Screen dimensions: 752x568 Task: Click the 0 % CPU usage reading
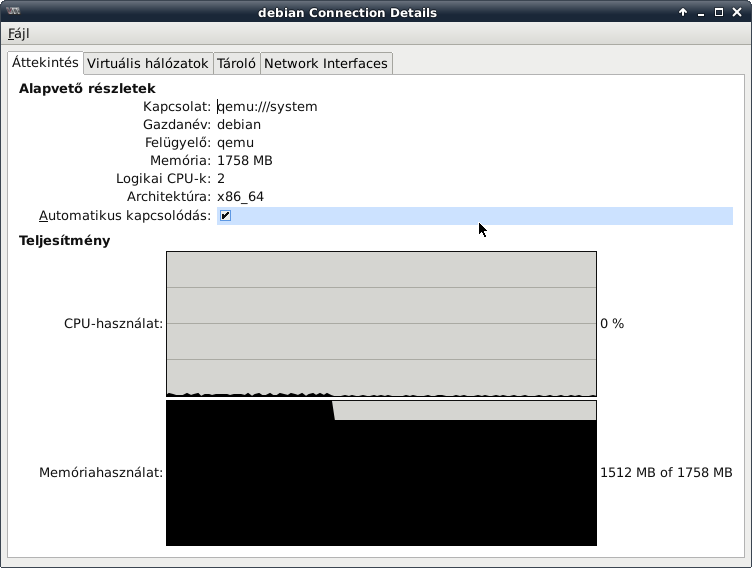tap(612, 324)
